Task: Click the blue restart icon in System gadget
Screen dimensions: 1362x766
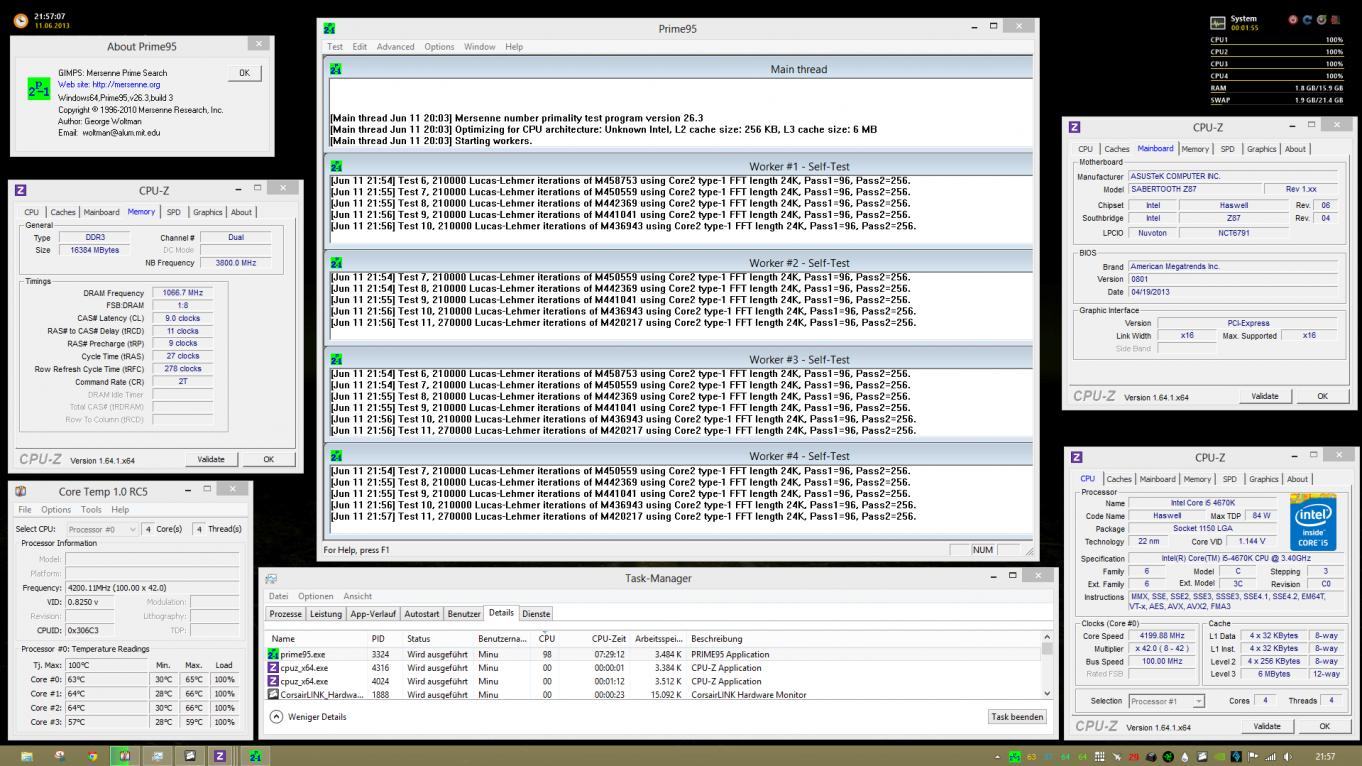Action: [1307, 19]
